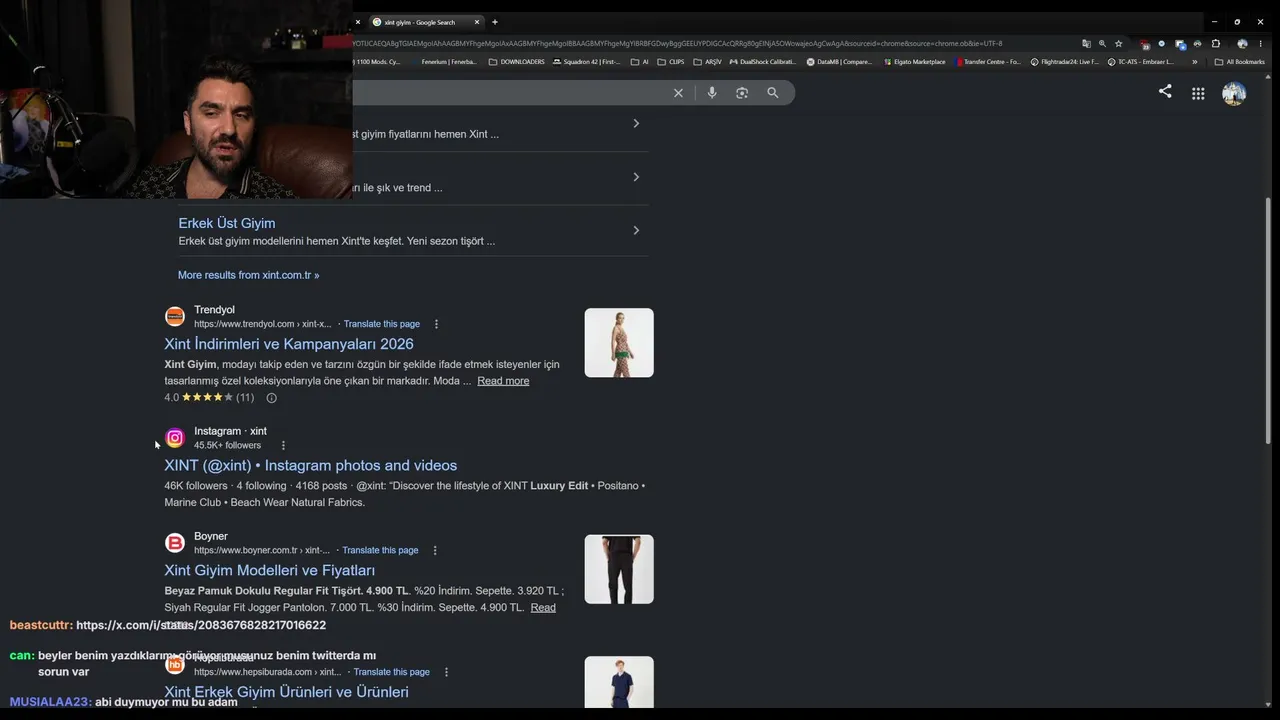The width and height of the screenshot is (1280, 720).
Task: Show hidden bookmarks with the double chevron
Action: [x=1194, y=62]
